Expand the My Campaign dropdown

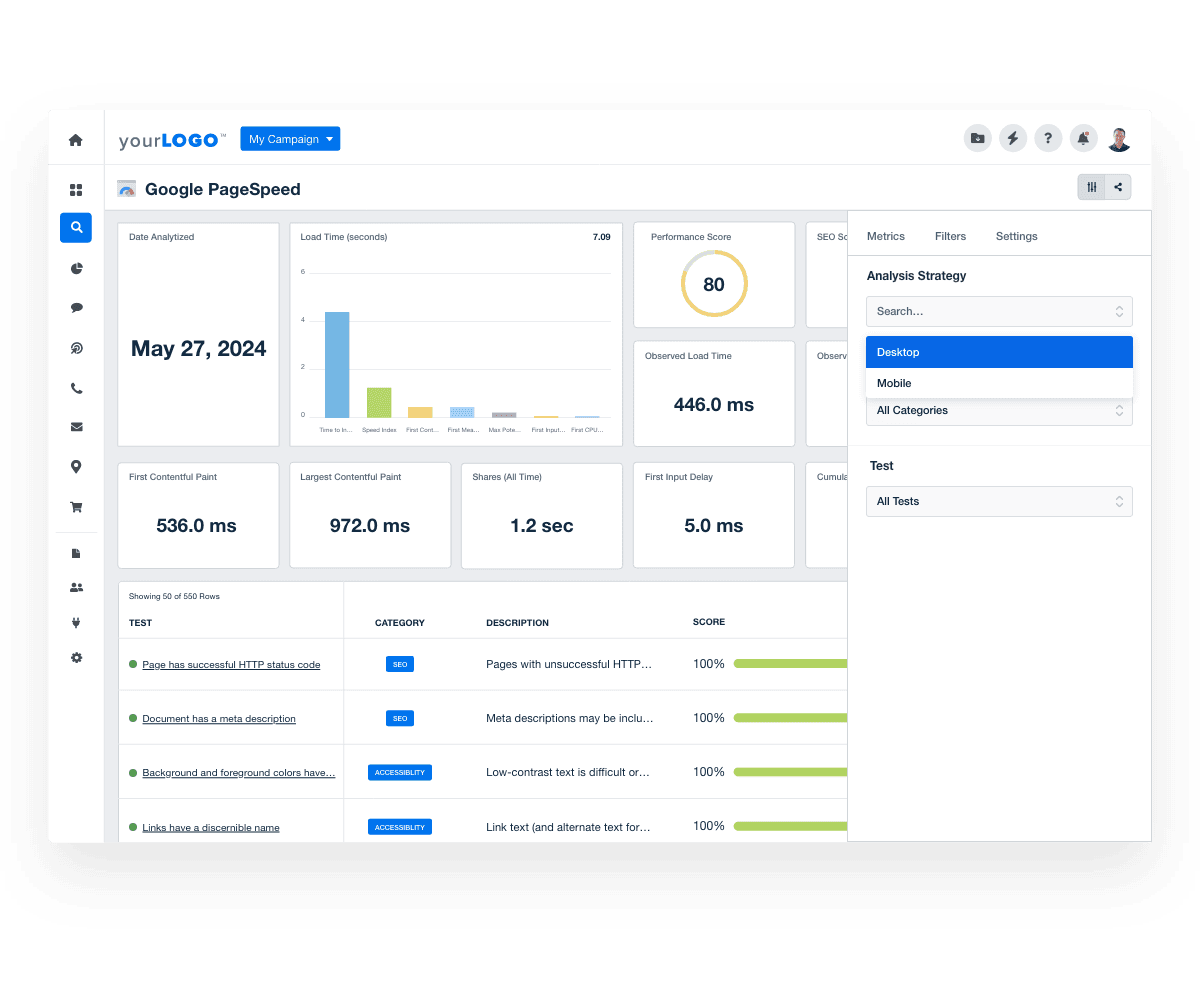point(290,138)
